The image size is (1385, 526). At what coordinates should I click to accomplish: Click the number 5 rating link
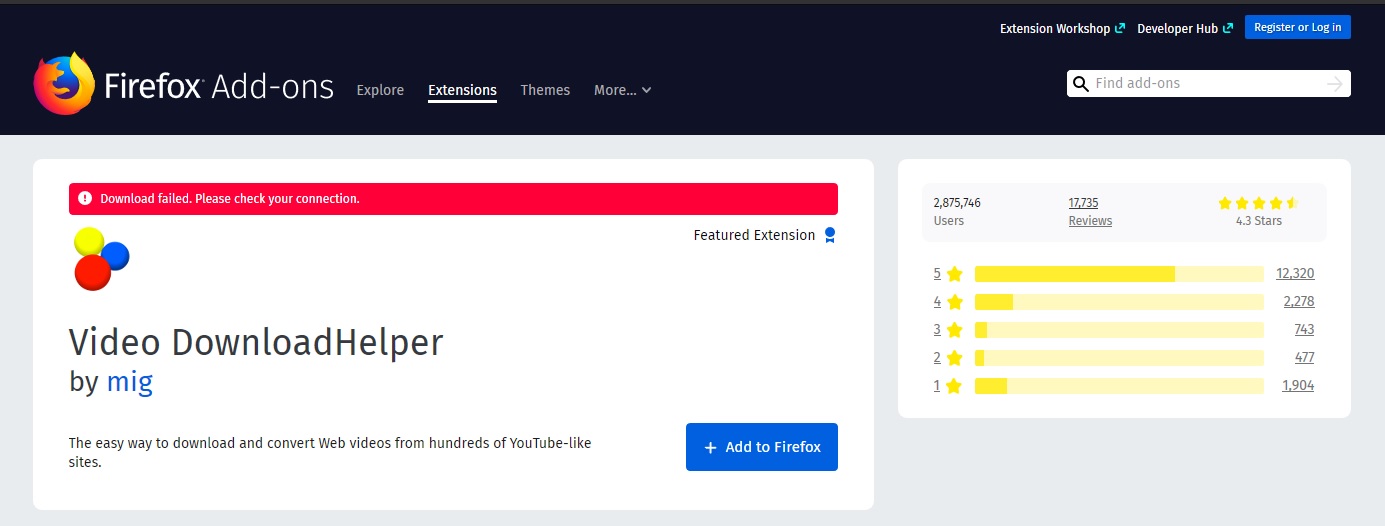pyautogui.click(x=937, y=274)
